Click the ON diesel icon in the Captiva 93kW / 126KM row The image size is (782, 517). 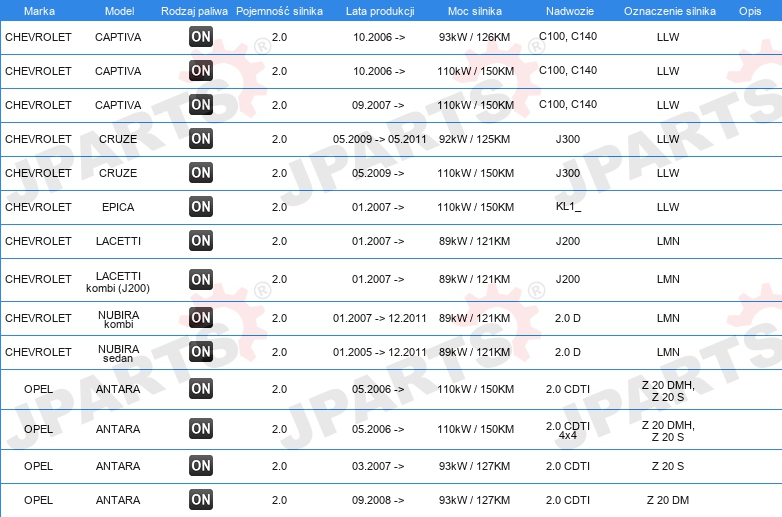pyautogui.click(x=201, y=36)
